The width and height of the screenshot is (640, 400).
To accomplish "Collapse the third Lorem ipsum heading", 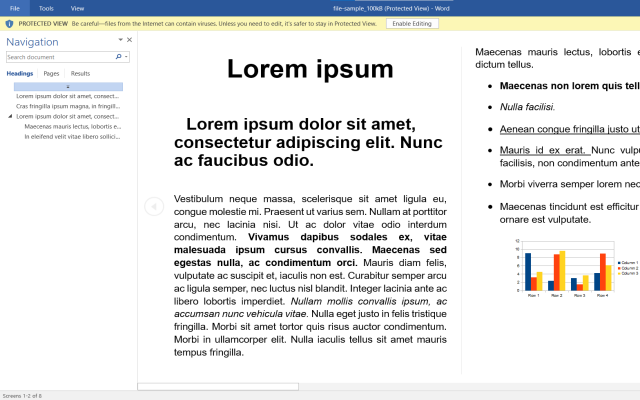I will 9,116.
